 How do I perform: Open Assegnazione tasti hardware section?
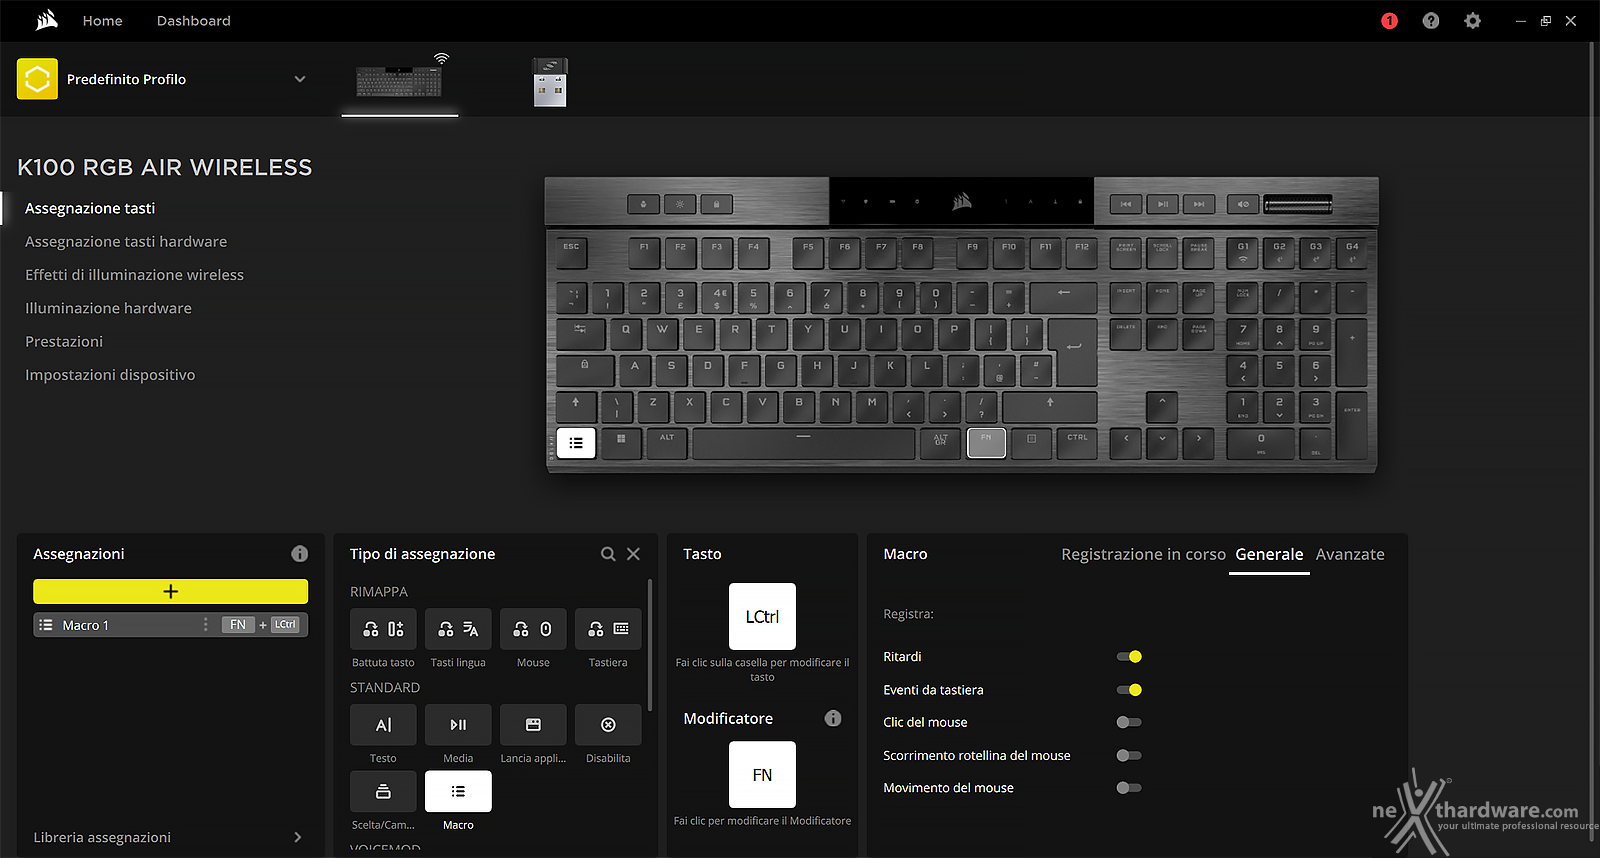tap(126, 241)
